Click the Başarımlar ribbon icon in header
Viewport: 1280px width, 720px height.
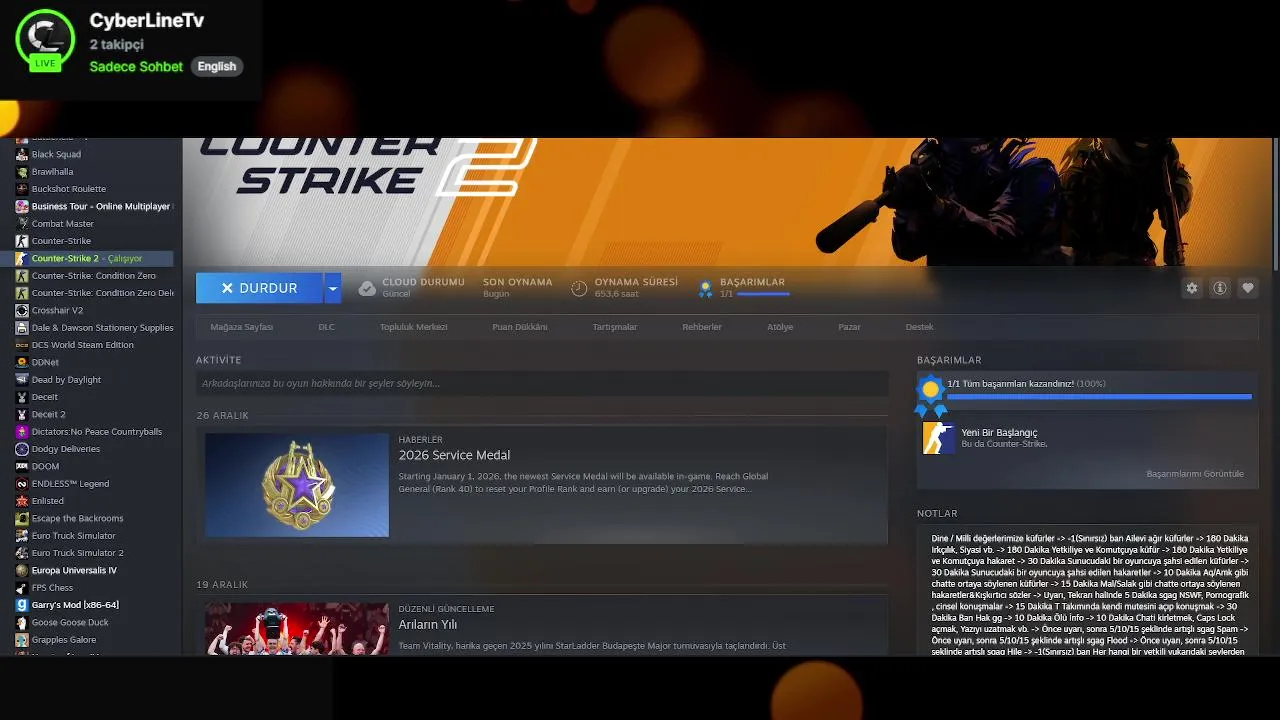pos(705,288)
